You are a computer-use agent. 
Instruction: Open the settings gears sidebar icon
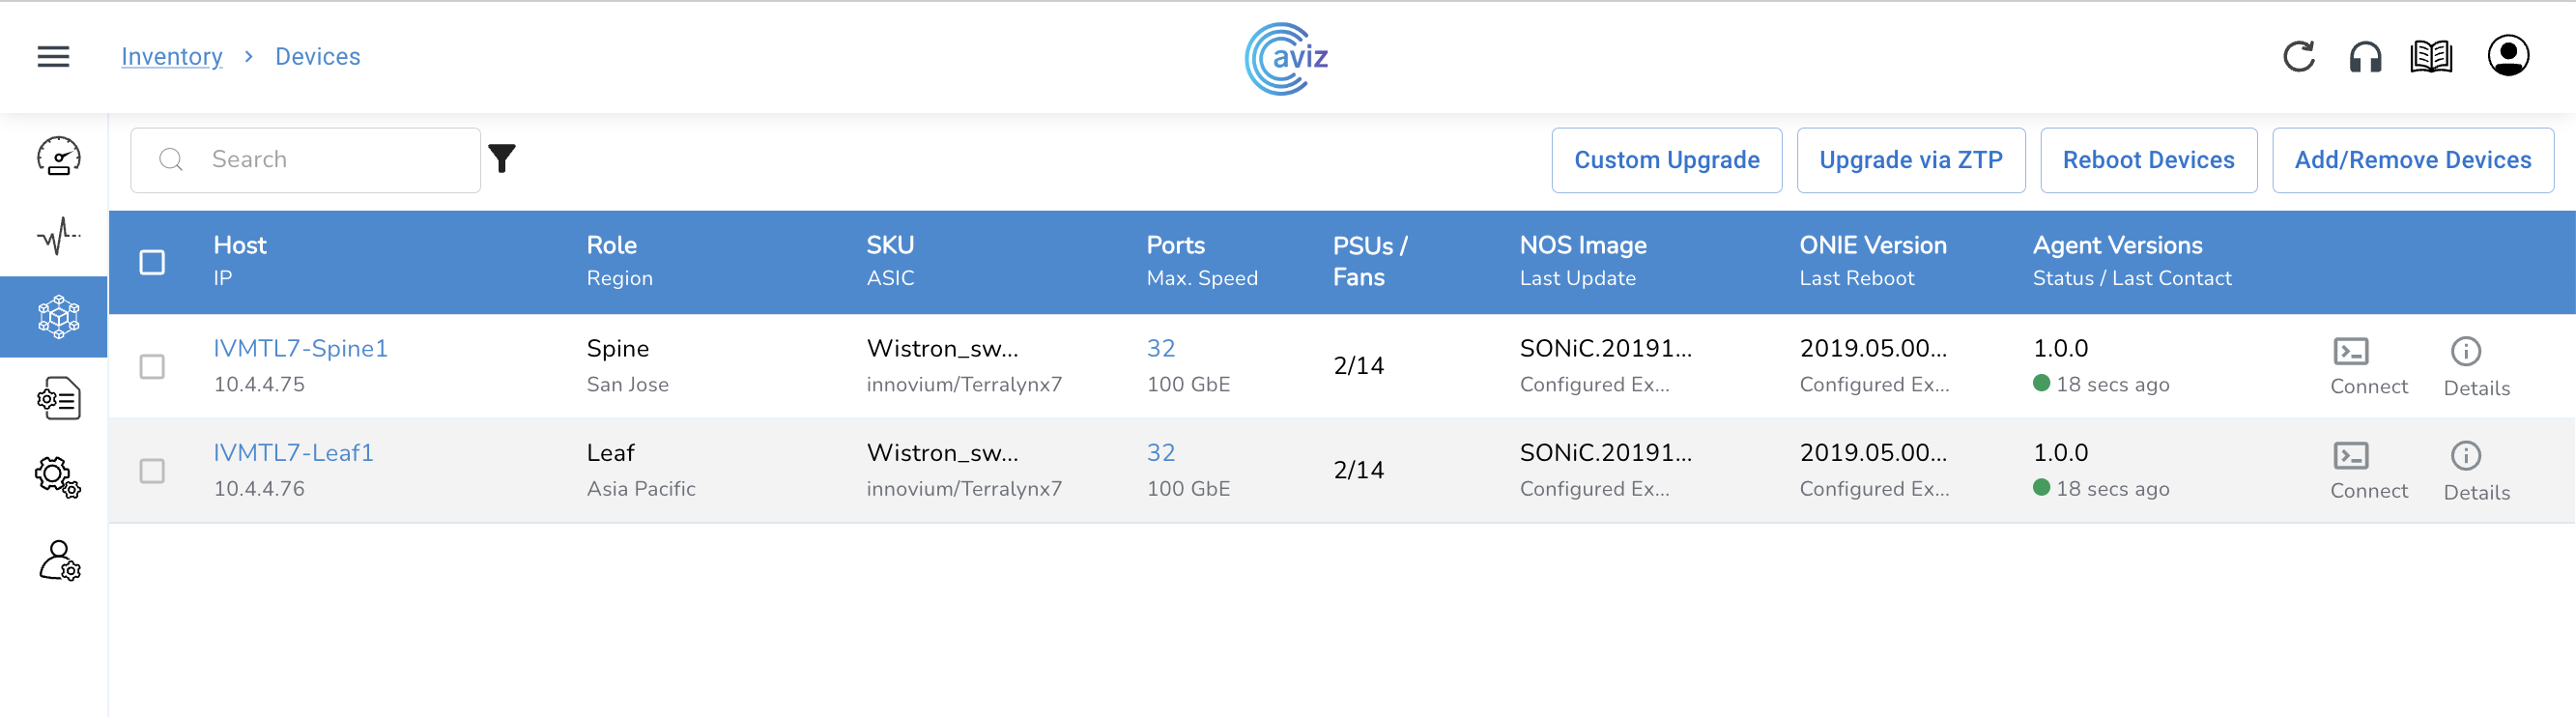pos(58,477)
